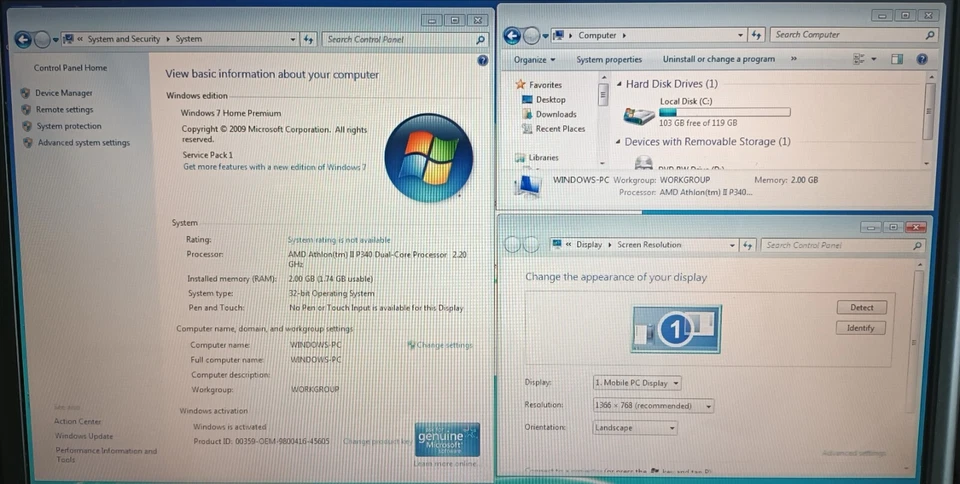Click Local Disk (C:) free space bar
Image resolution: width=960 pixels, height=484 pixels.
pyautogui.click(x=724, y=112)
